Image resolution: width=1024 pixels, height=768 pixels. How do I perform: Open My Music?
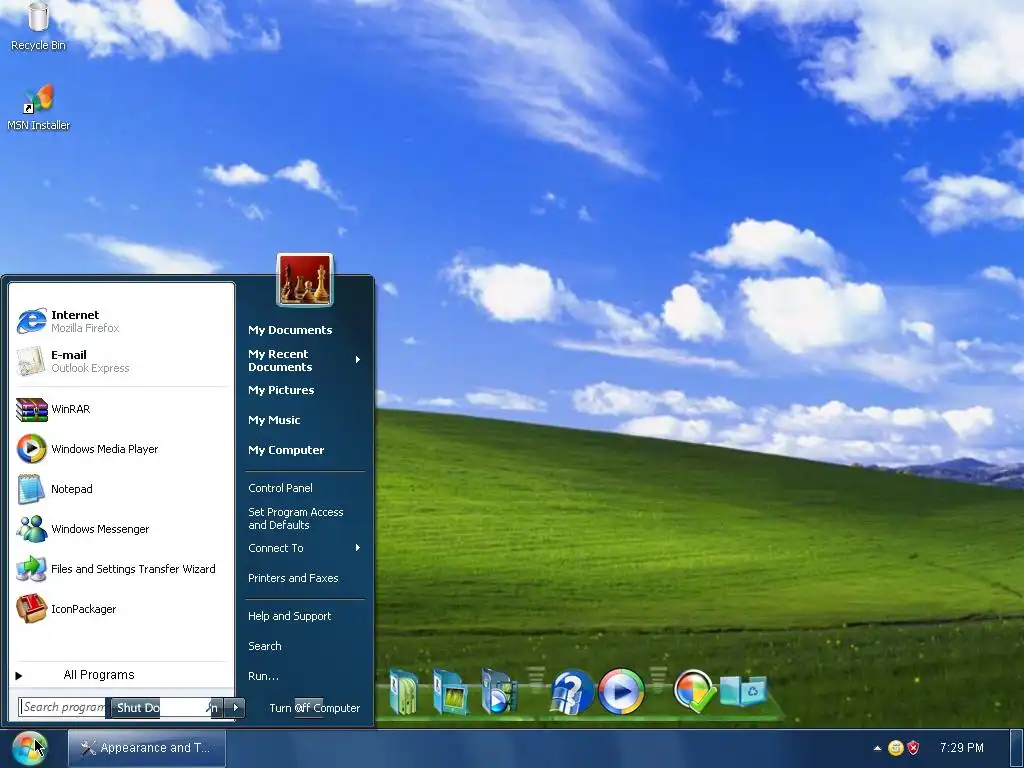pyautogui.click(x=274, y=420)
